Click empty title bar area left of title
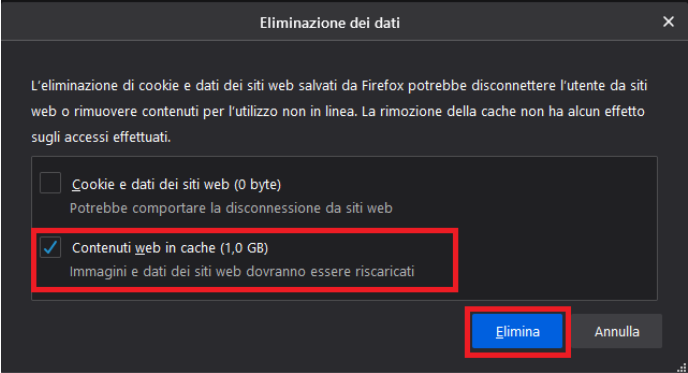This screenshot has height=373, width=688. pyautogui.click(x=127, y=22)
